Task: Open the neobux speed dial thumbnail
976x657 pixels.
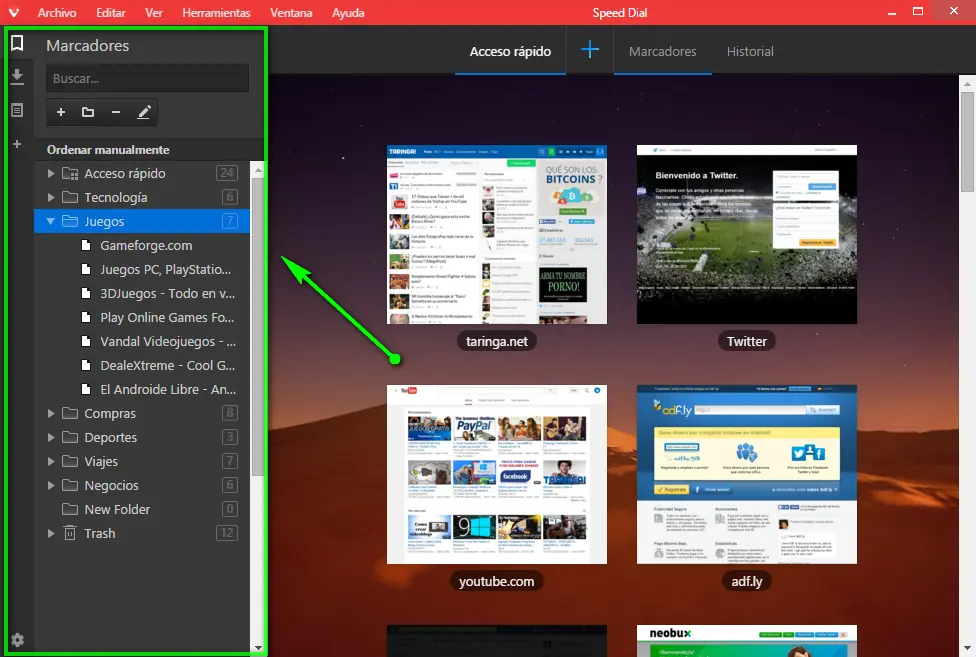Action: 747,641
